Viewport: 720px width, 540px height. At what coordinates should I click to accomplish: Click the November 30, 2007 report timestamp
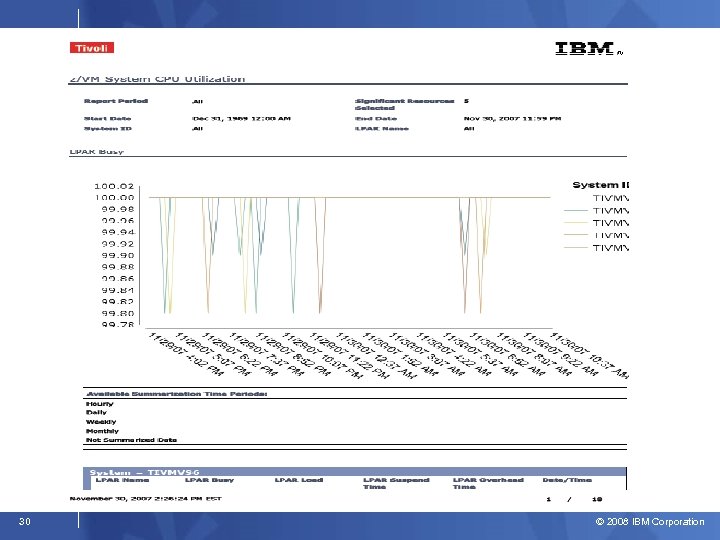pyautogui.click(x=146, y=498)
